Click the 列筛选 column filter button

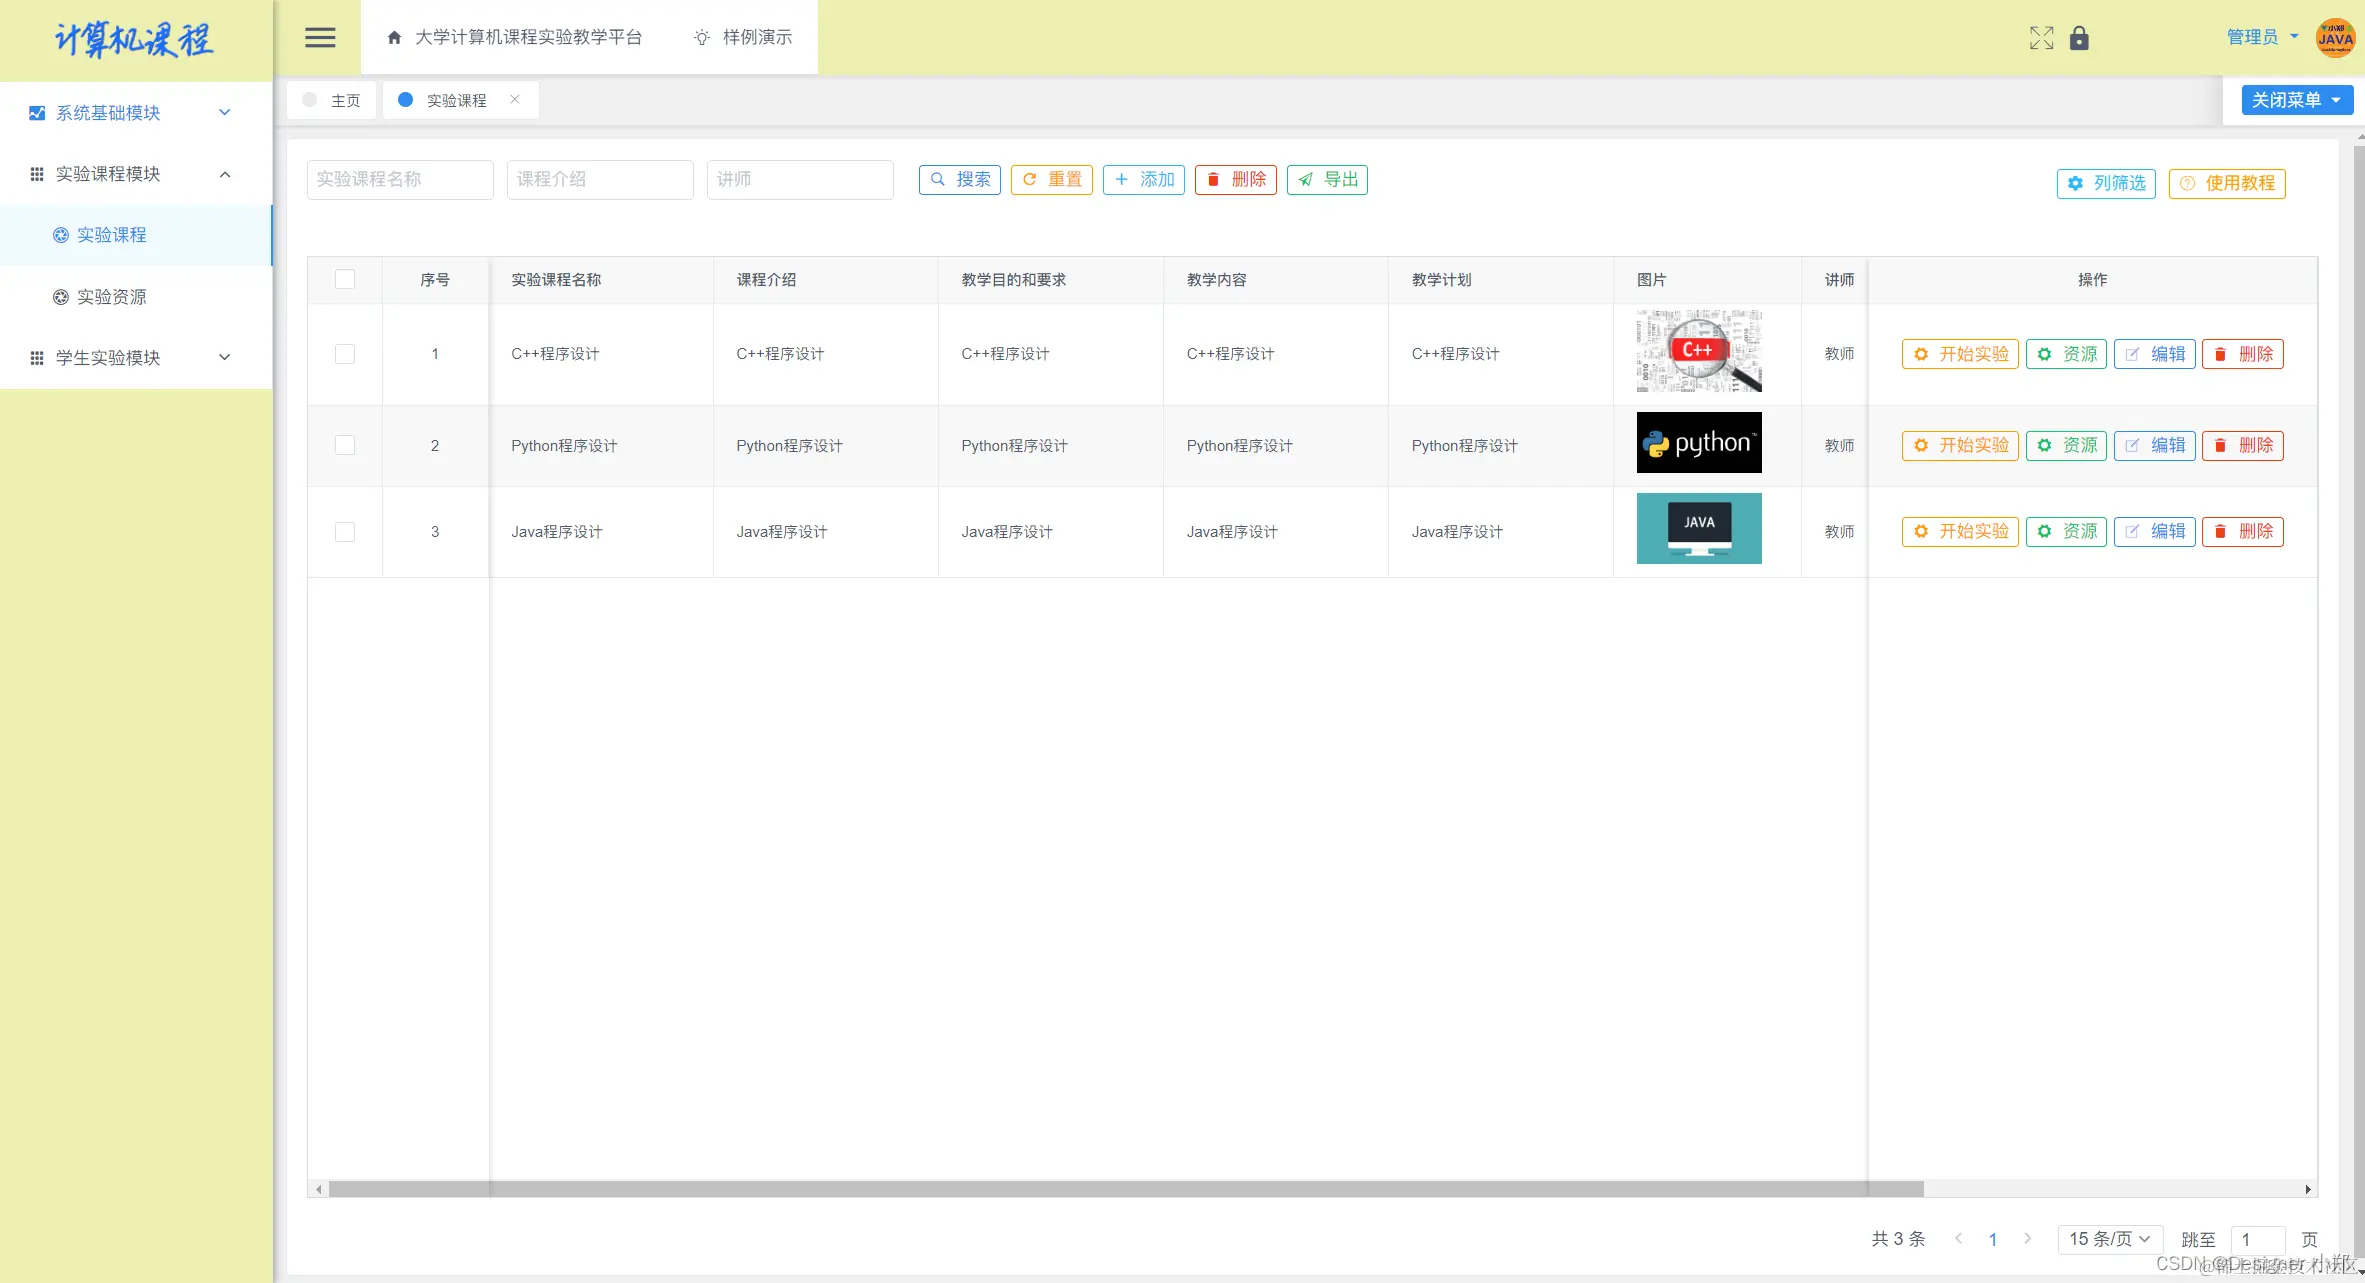coord(2106,183)
